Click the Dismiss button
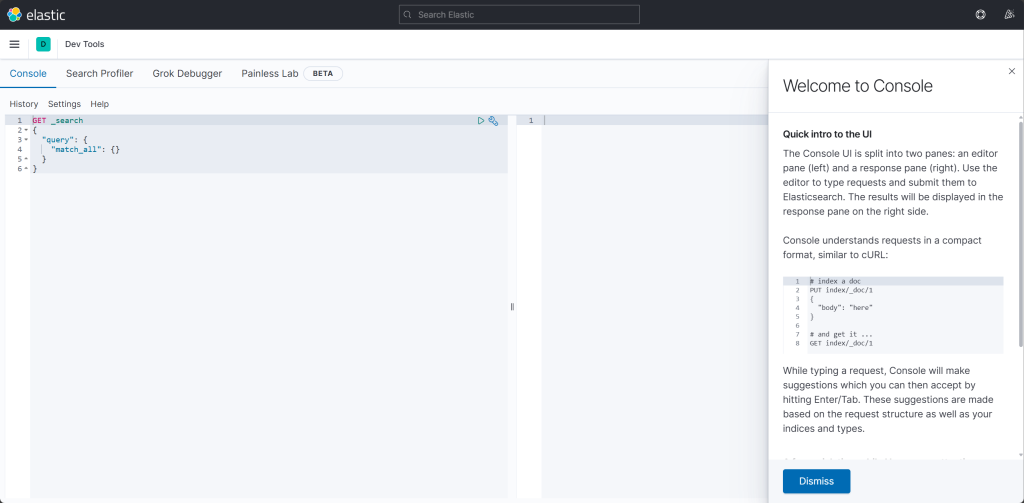 (x=816, y=481)
